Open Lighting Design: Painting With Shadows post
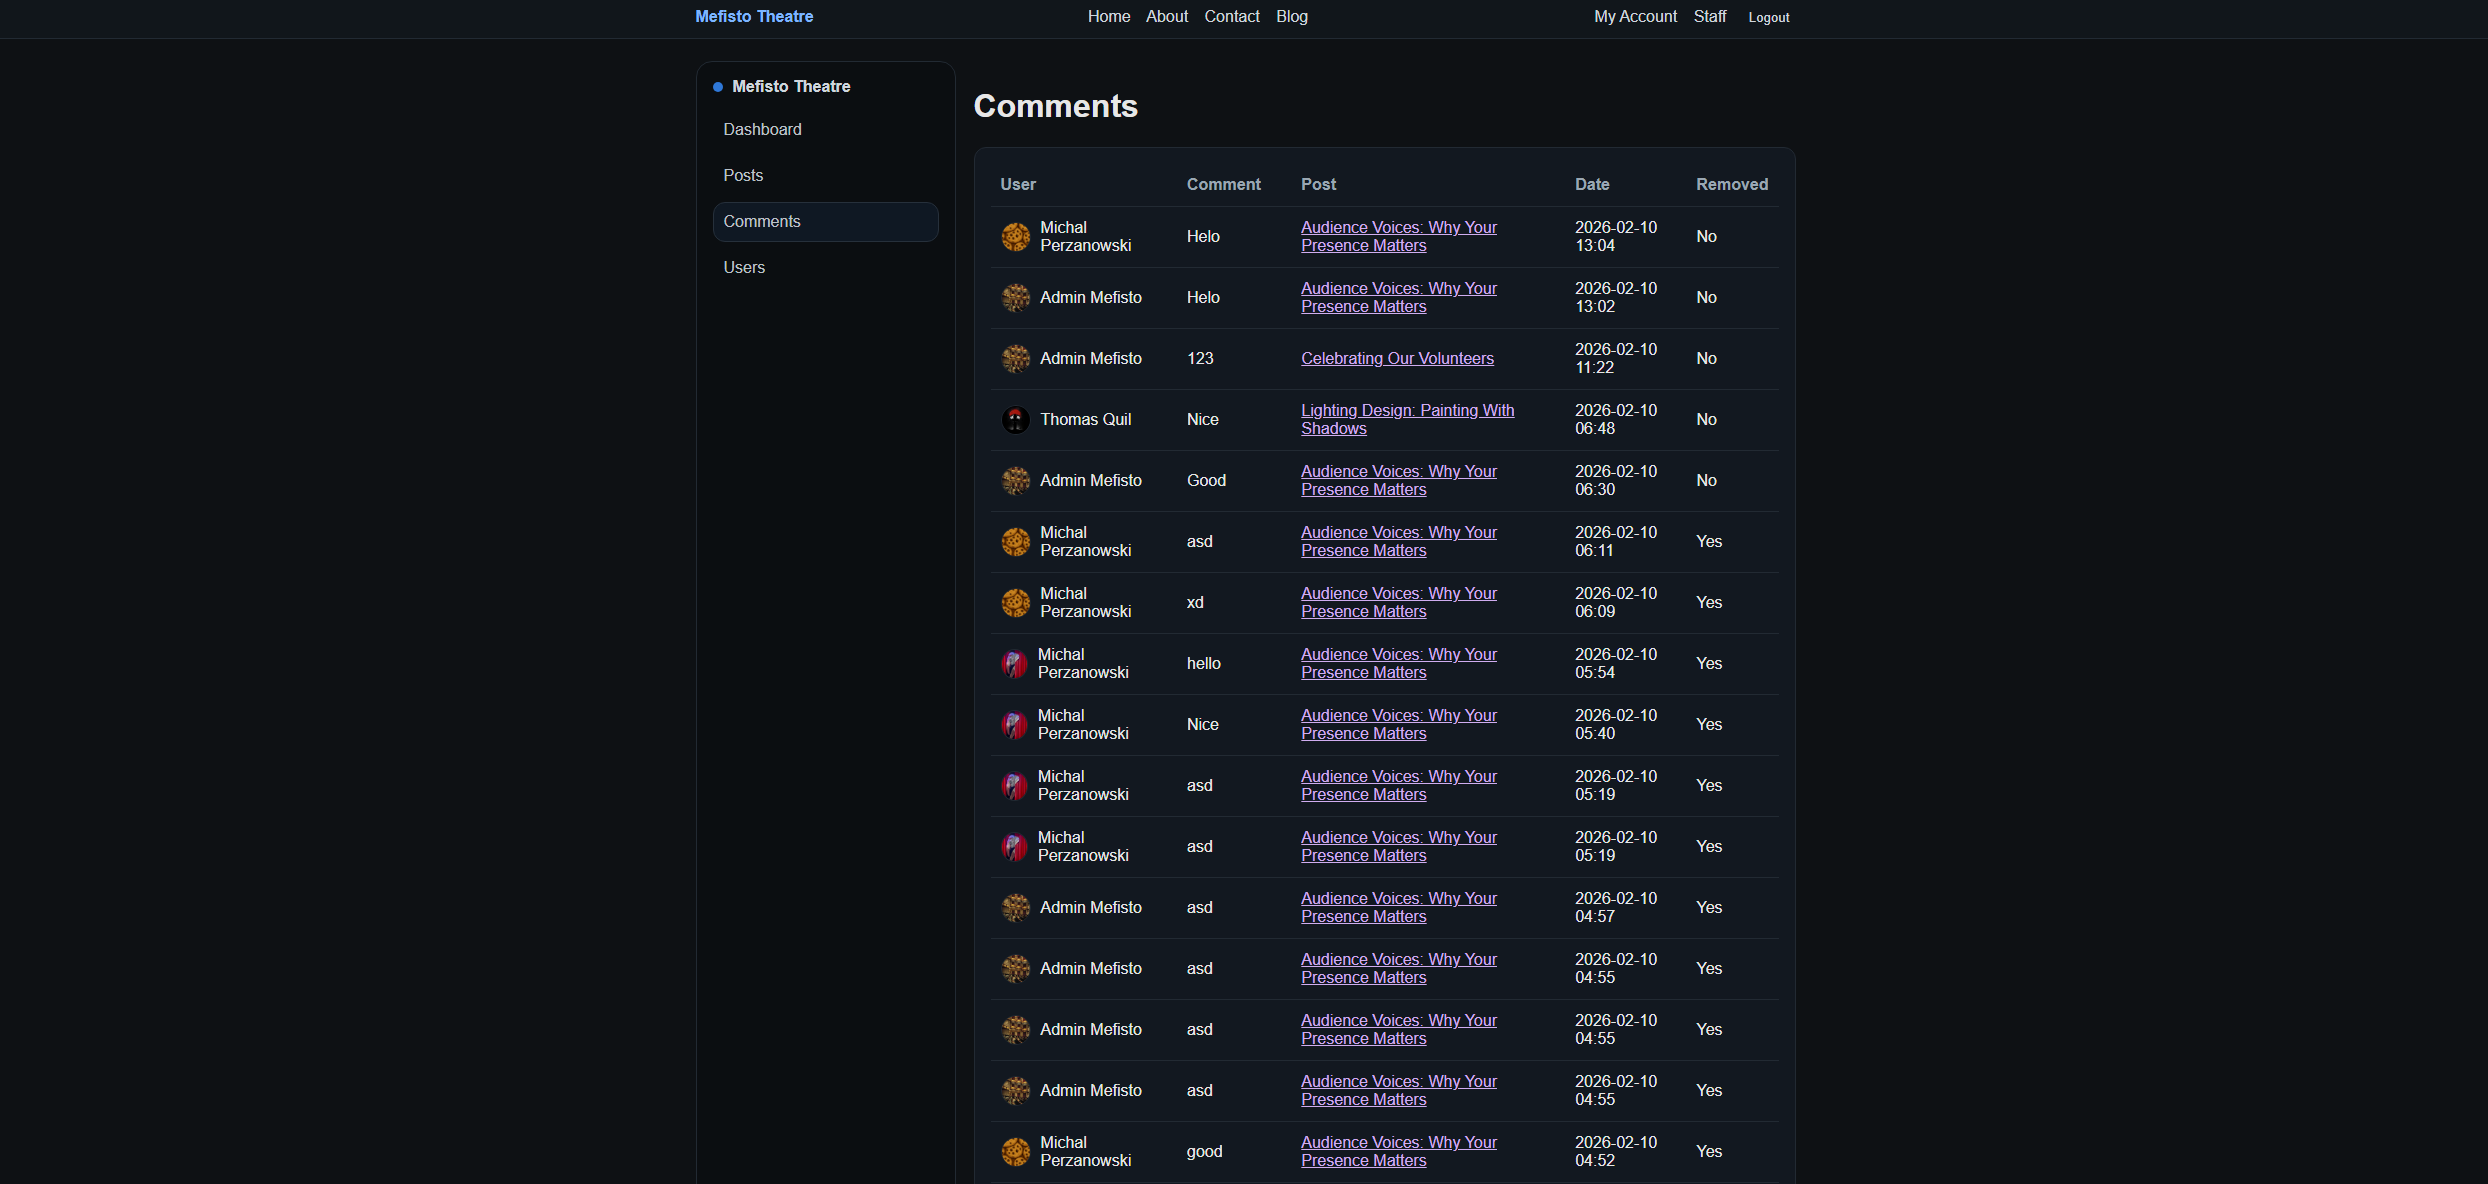This screenshot has width=2488, height=1184. pos(1407,419)
